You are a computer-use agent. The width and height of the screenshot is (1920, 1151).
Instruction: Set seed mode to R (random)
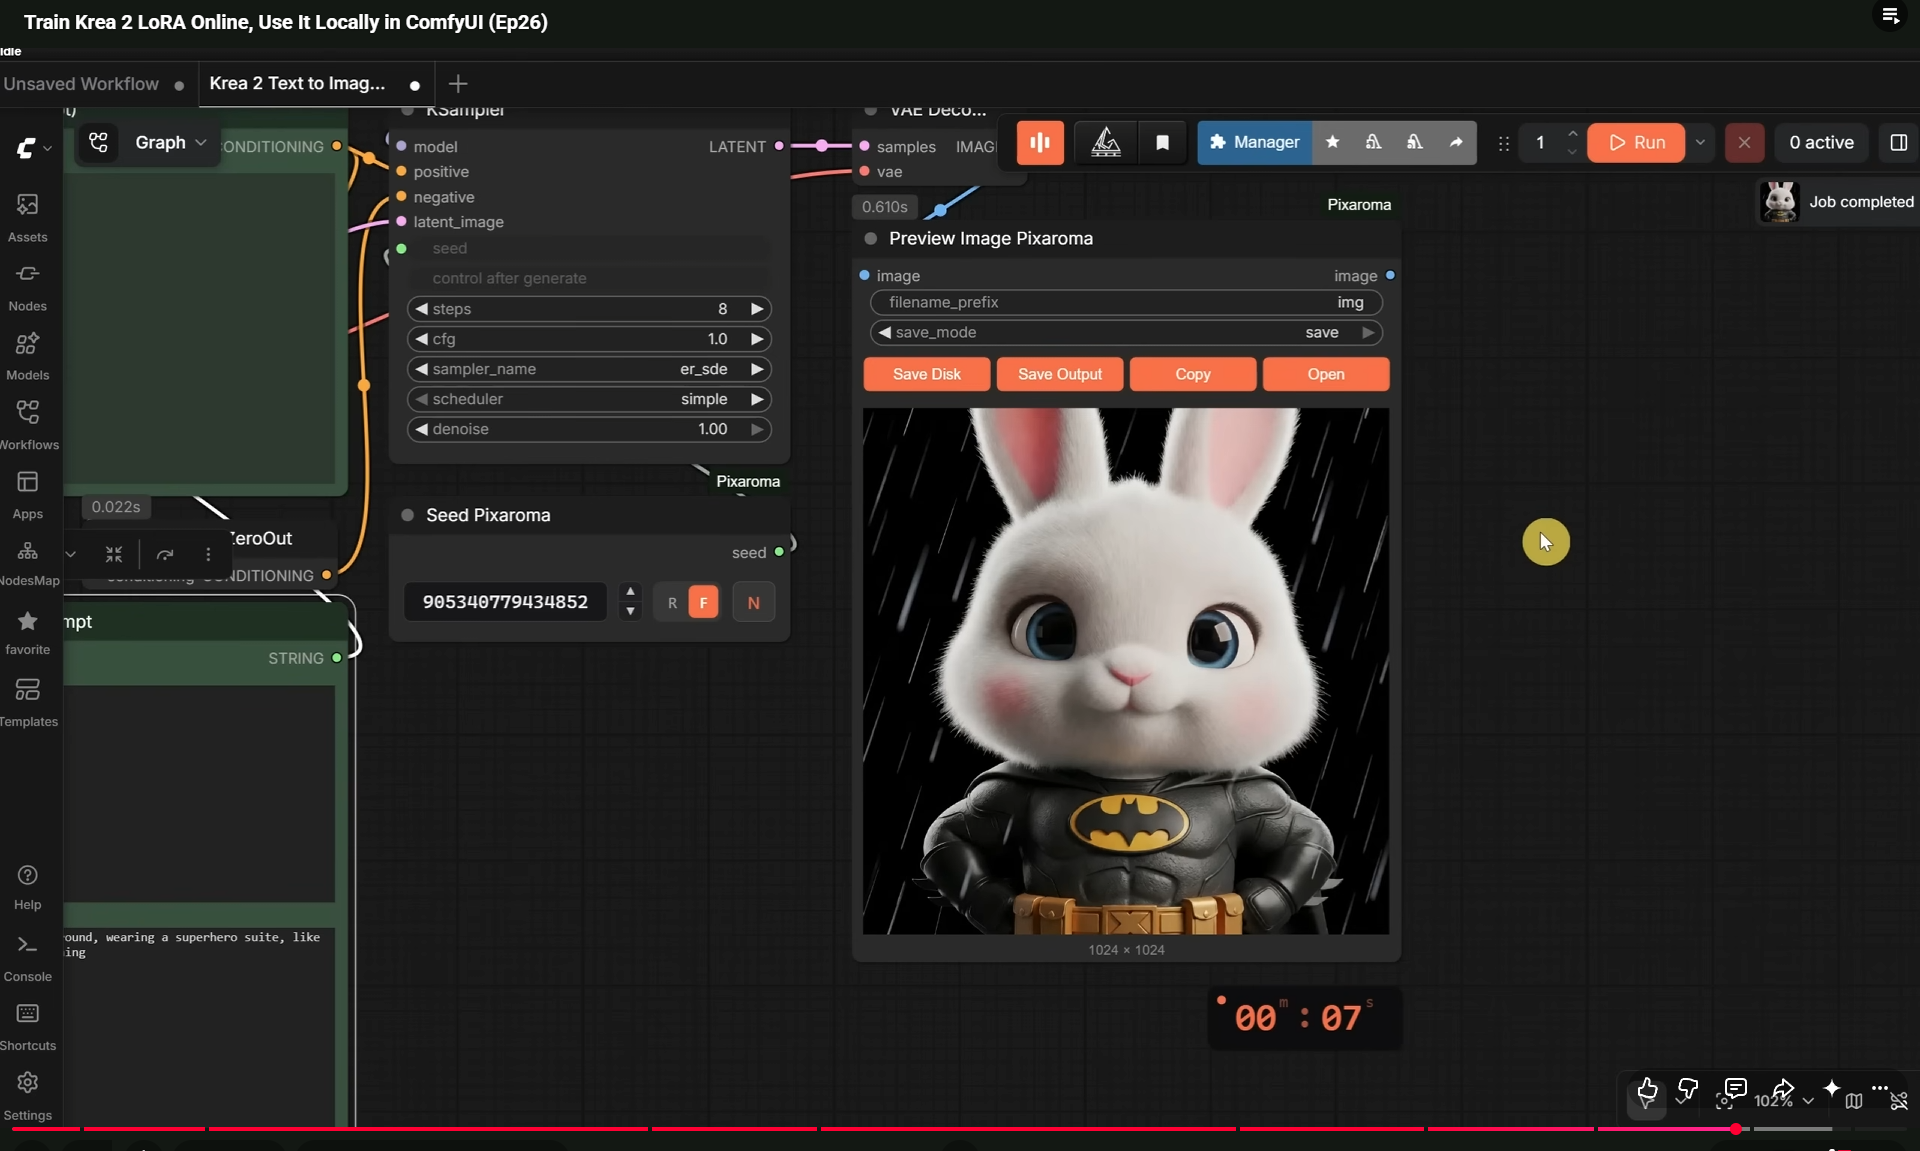tap(672, 603)
